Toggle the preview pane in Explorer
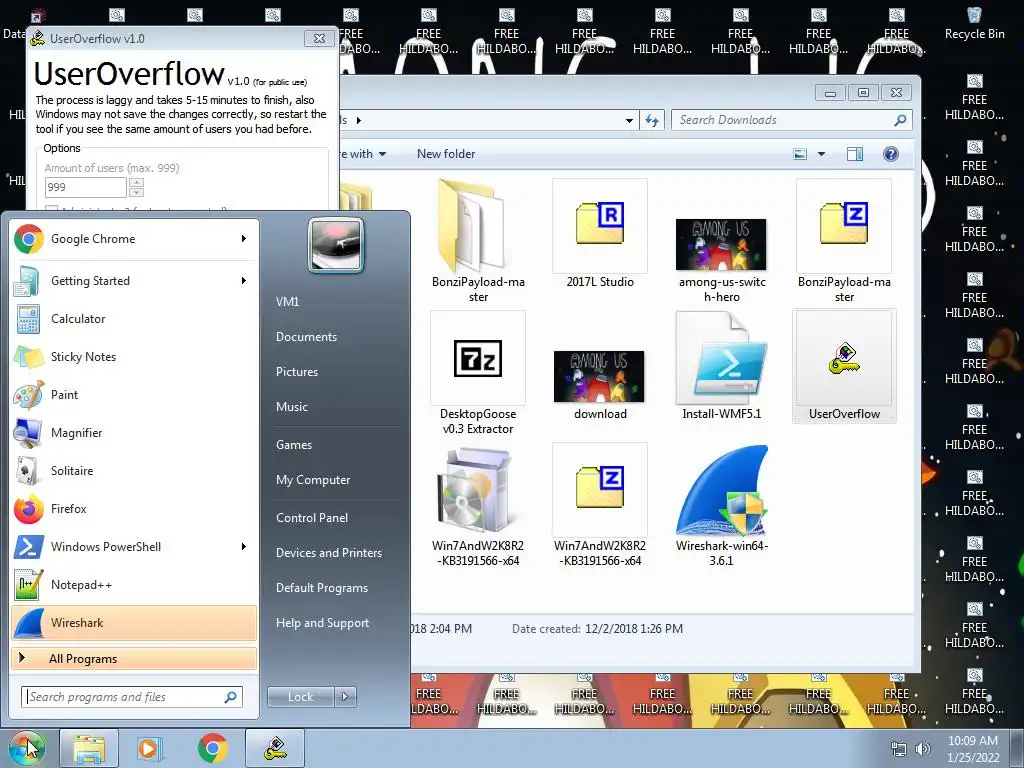The height and width of the screenshot is (768, 1024). 854,153
